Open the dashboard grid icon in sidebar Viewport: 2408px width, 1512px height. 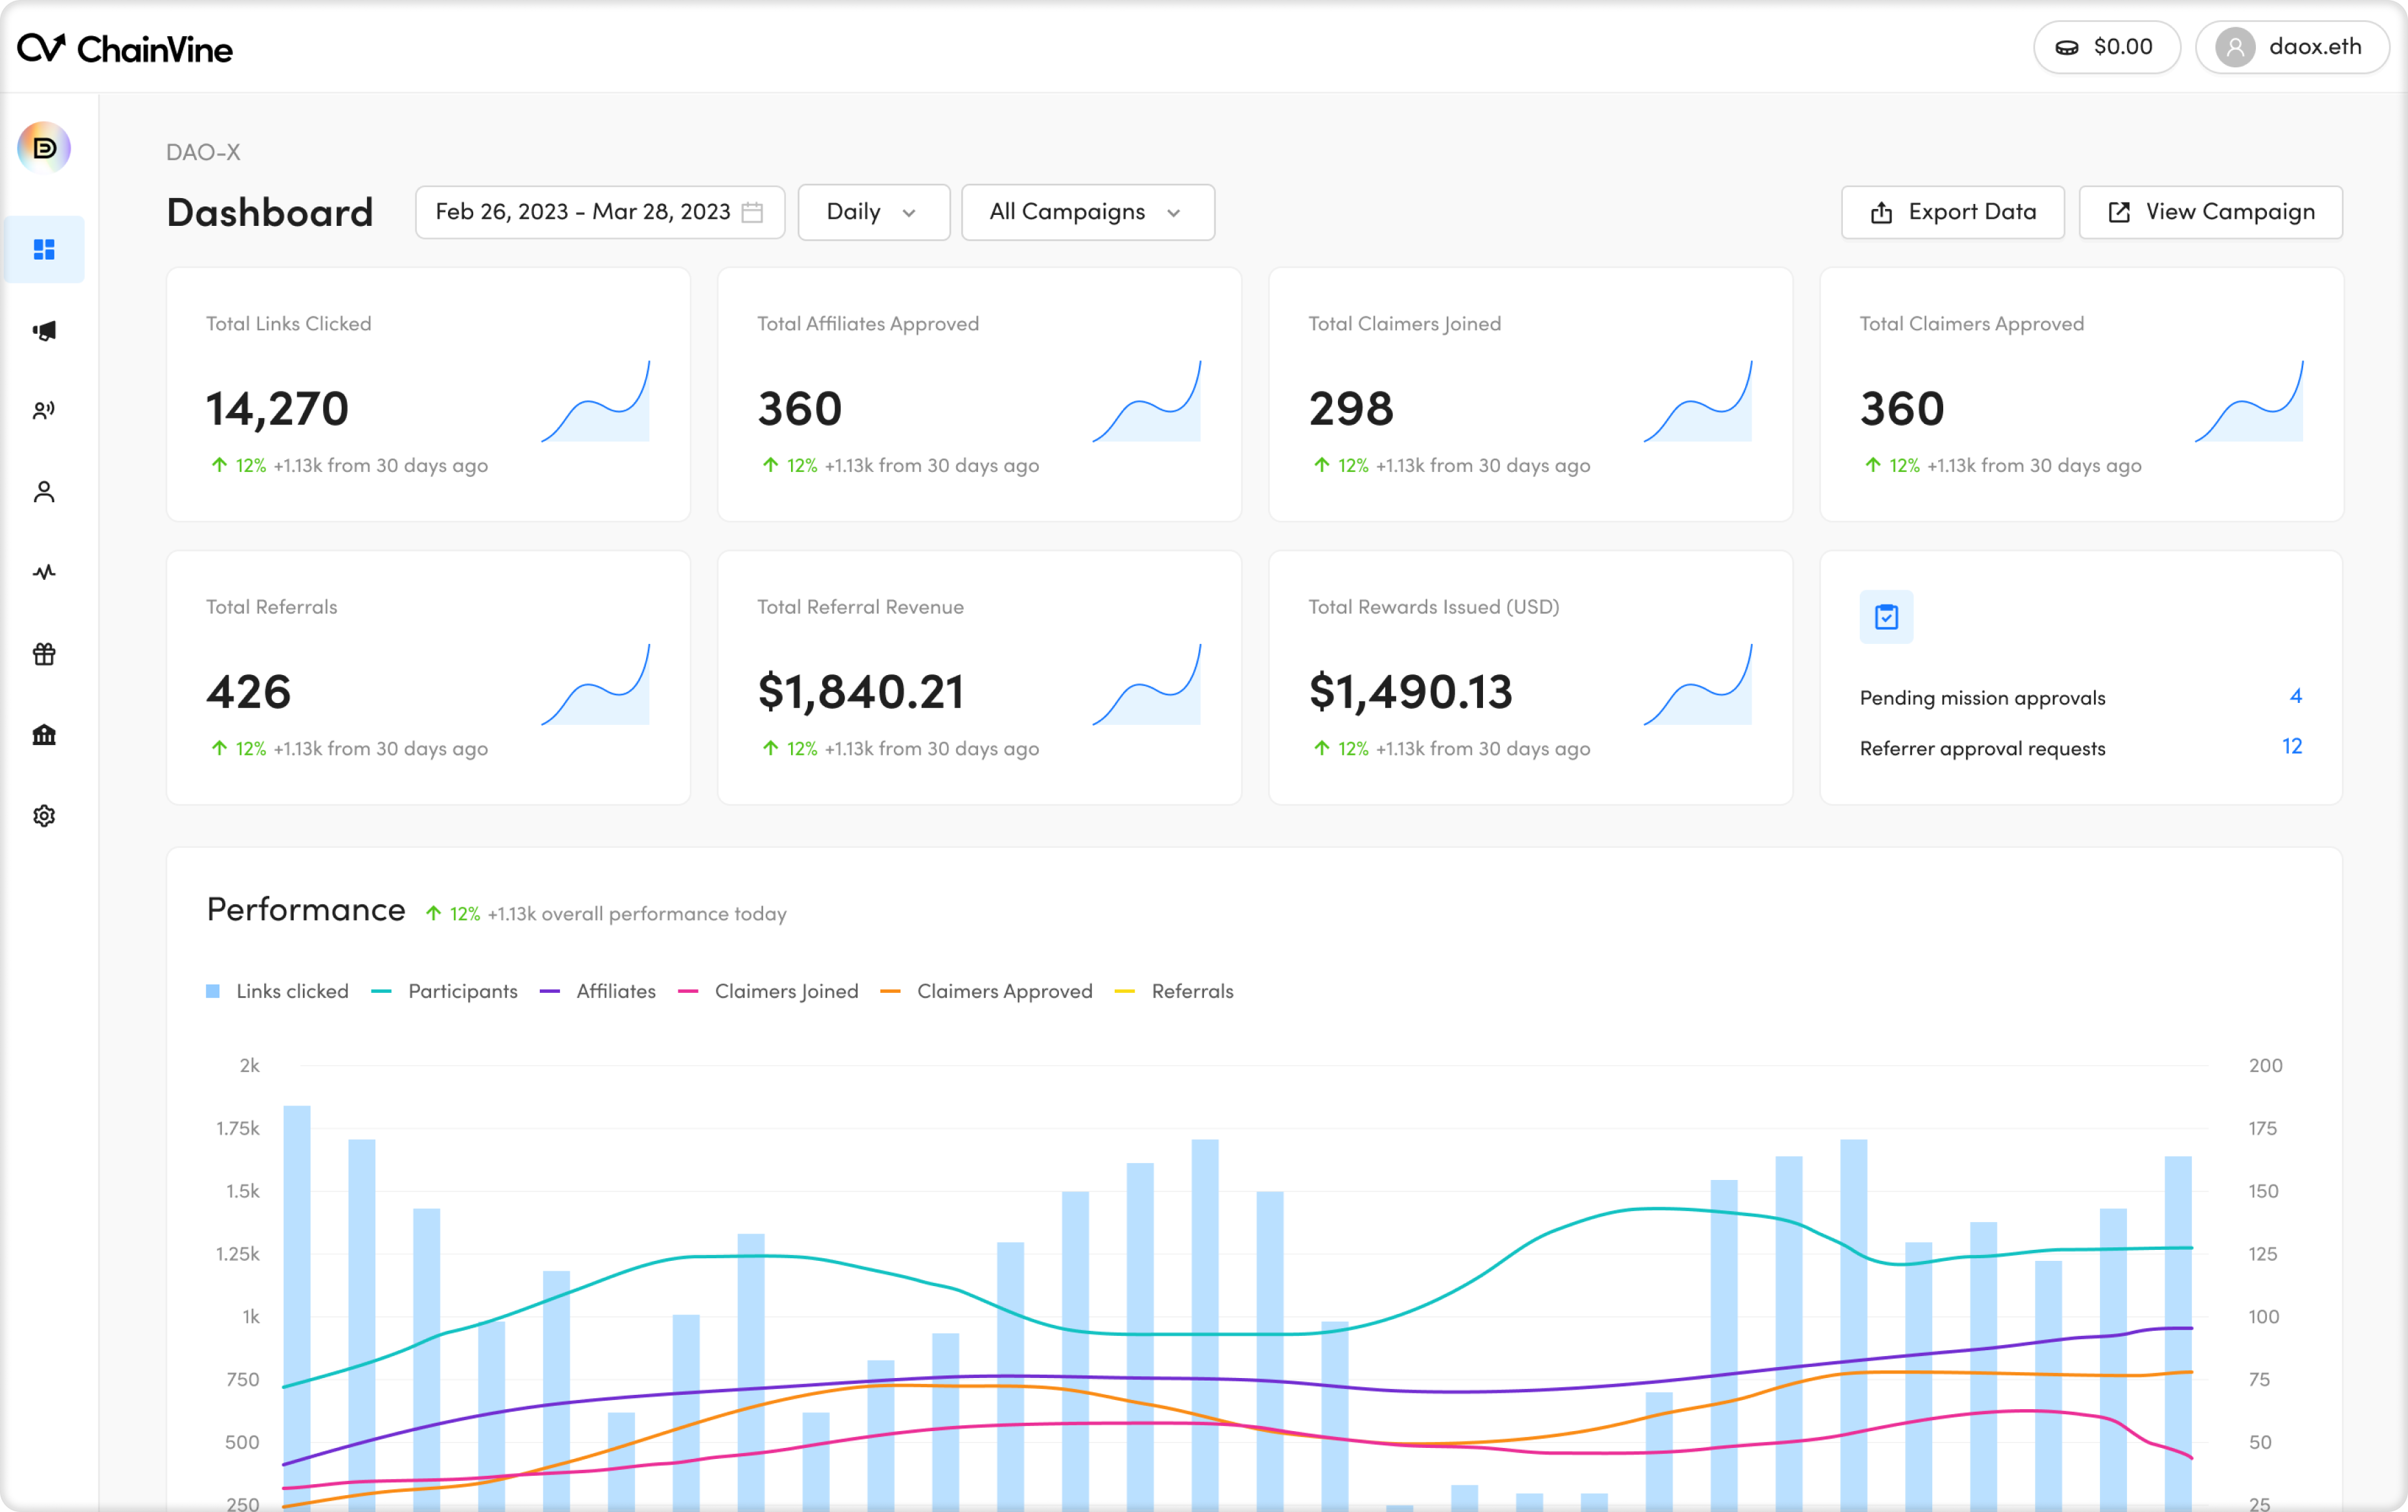click(44, 249)
